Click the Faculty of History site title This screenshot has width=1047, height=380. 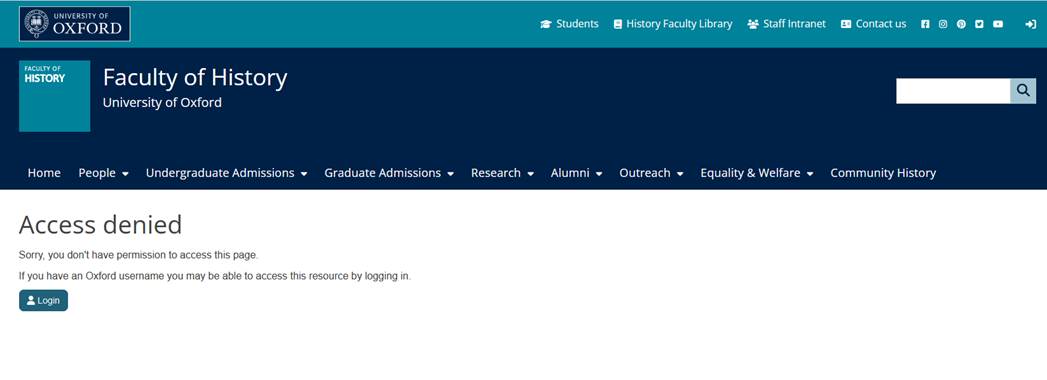(195, 78)
